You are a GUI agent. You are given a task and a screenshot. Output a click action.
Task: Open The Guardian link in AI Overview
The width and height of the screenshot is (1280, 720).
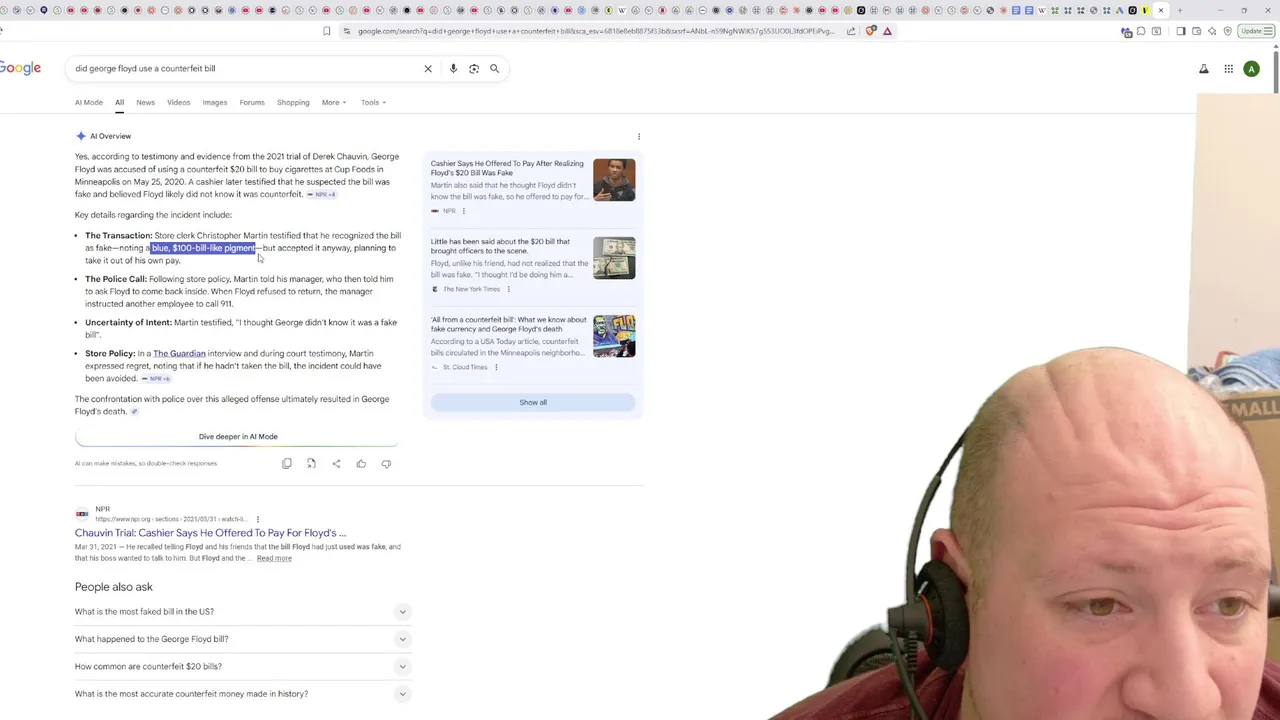tap(179, 353)
